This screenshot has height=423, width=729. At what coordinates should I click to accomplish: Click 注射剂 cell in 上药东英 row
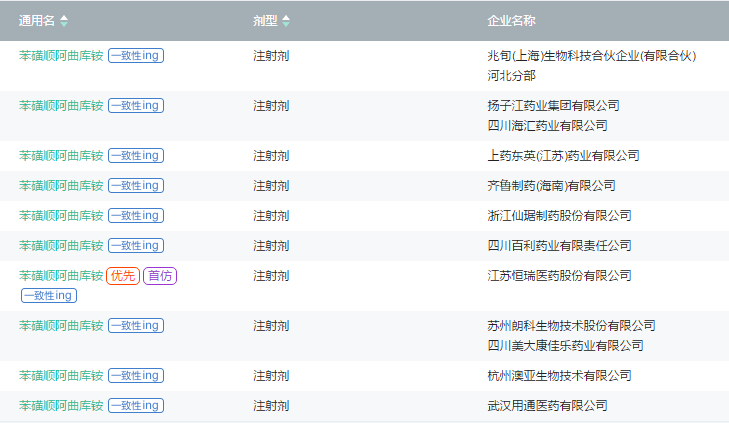(x=271, y=156)
